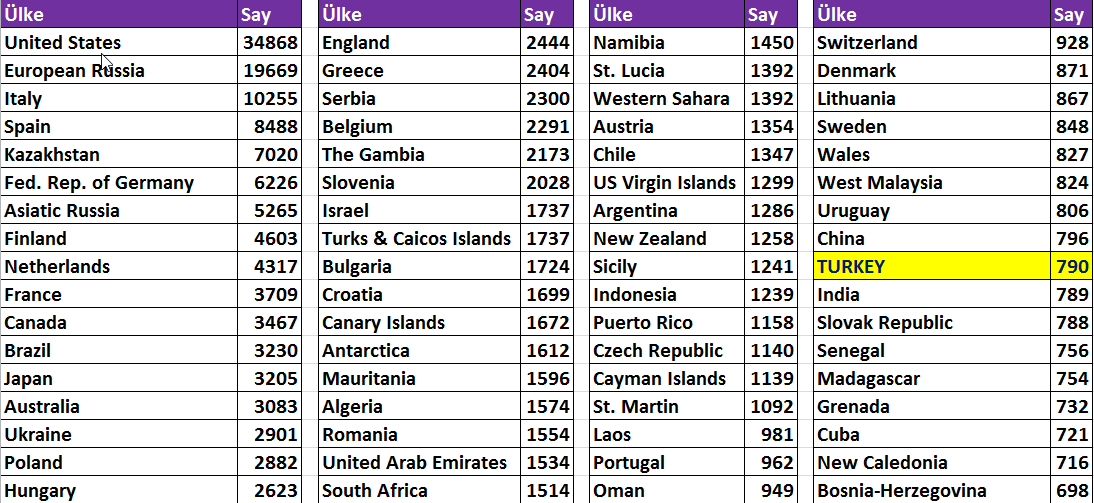Select the US Virgin Islands cell
The width and height of the screenshot is (1094, 503).
coord(667,182)
